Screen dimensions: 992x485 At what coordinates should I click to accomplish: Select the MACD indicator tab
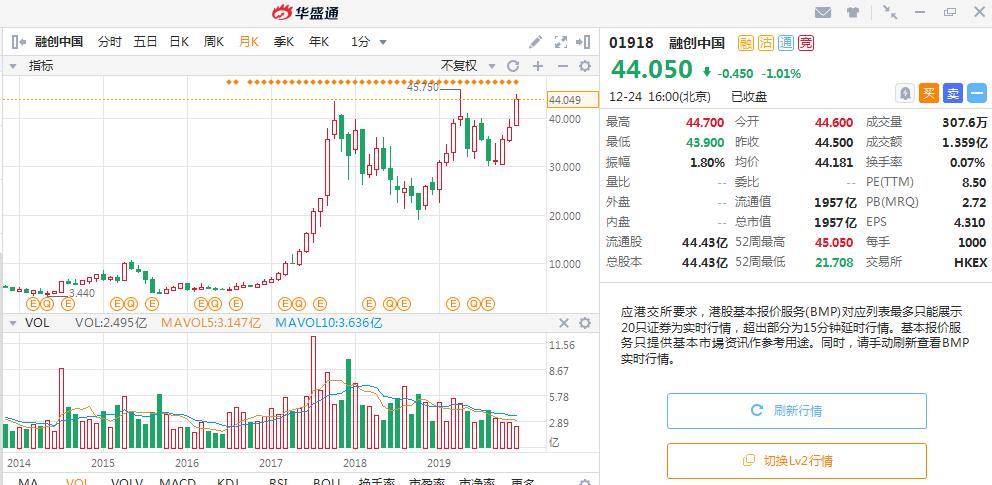click(x=177, y=481)
